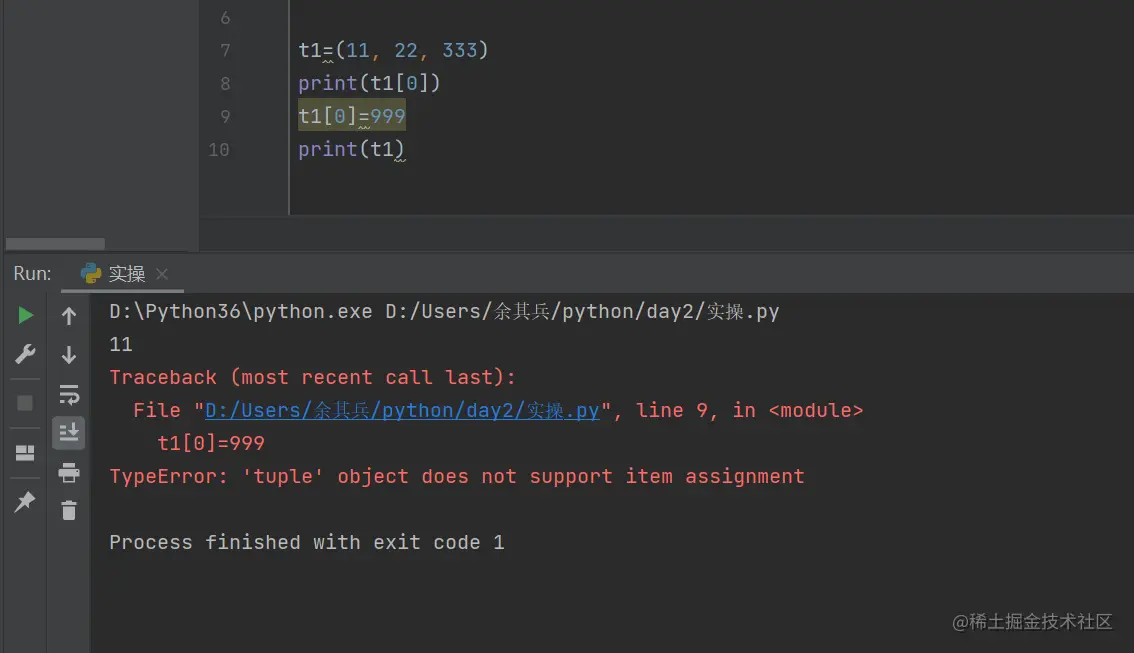1134x653 pixels.
Task: Click code line t1=(11, 22, 333)
Action: click(x=393, y=50)
